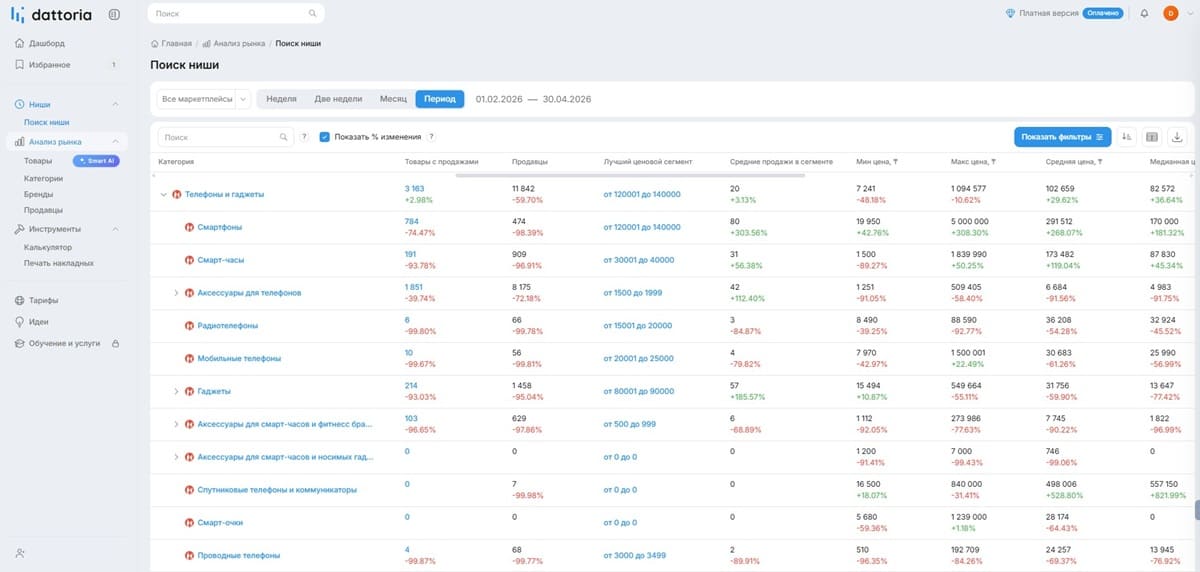Focus the table Поиск search field
This screenshot has height=572, width=1200.
(224, 137)
